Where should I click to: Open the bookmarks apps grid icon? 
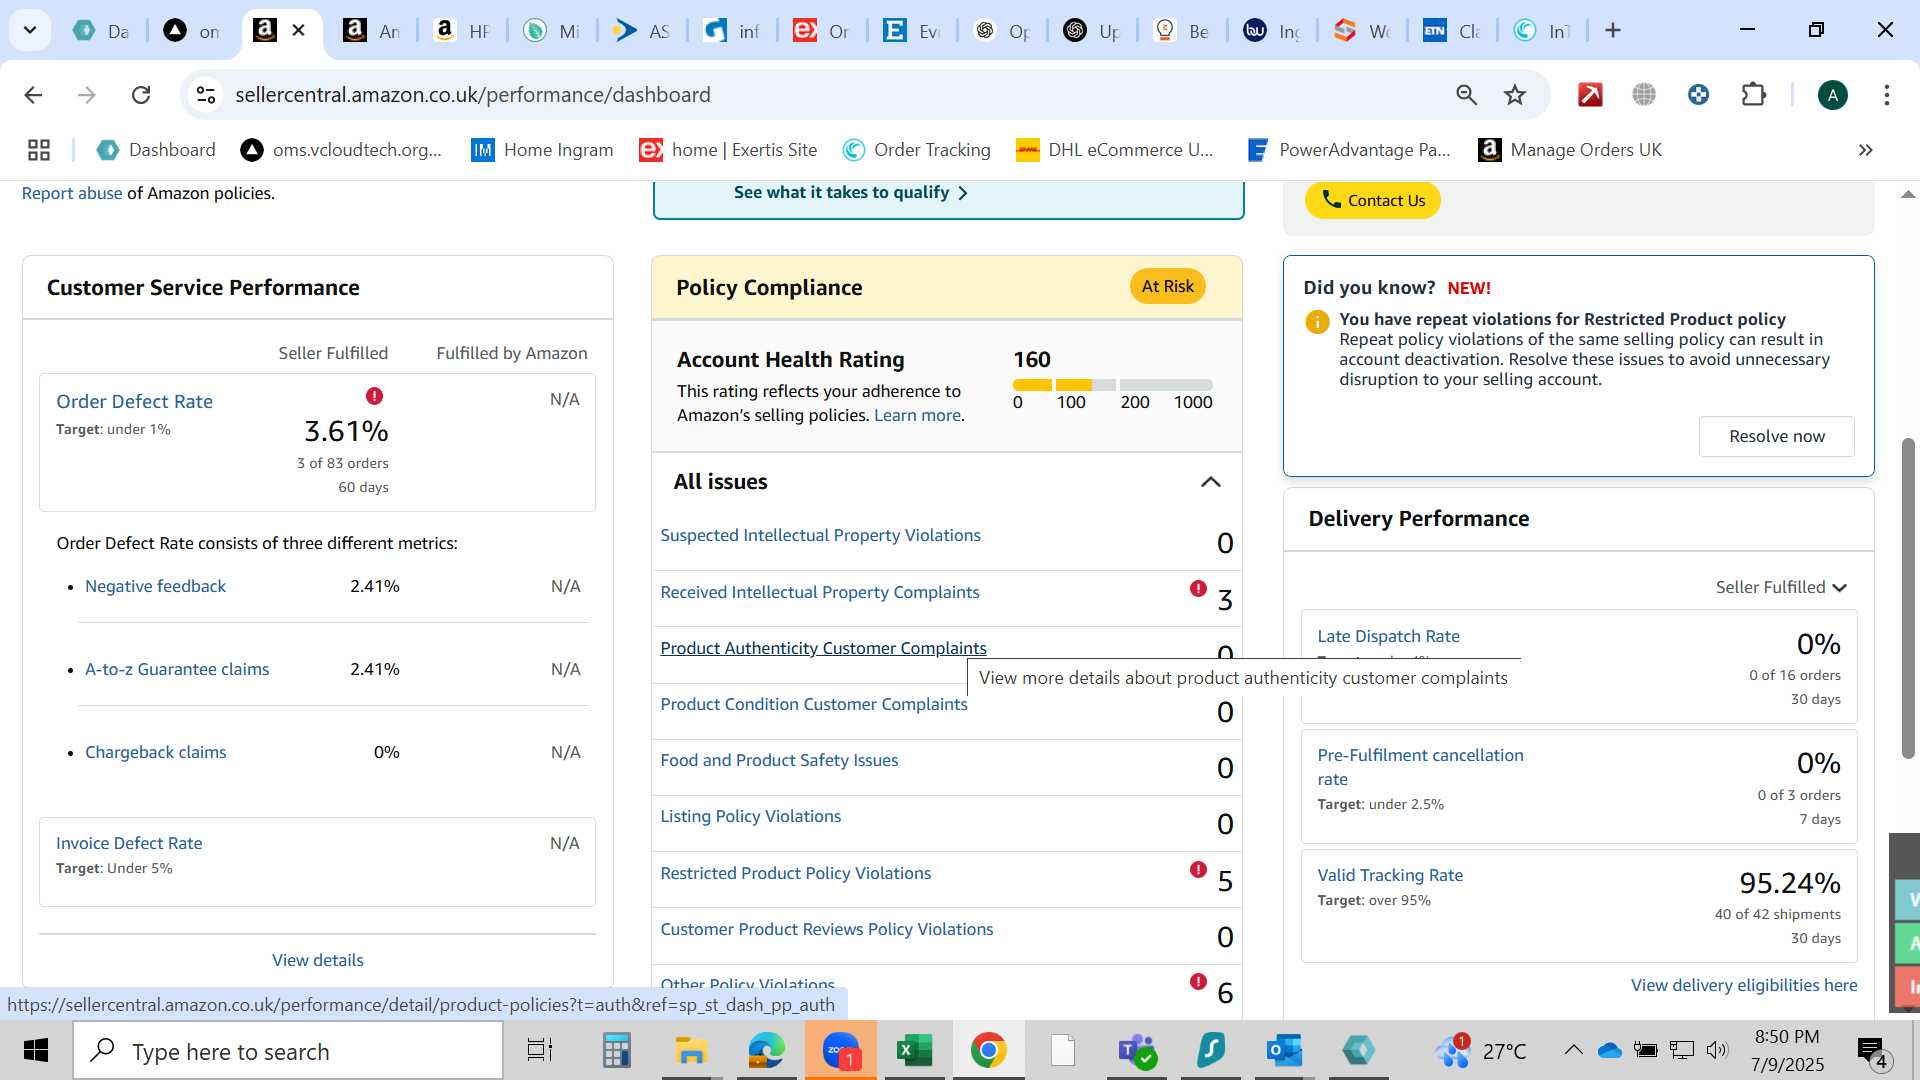(x=39, y=150)
